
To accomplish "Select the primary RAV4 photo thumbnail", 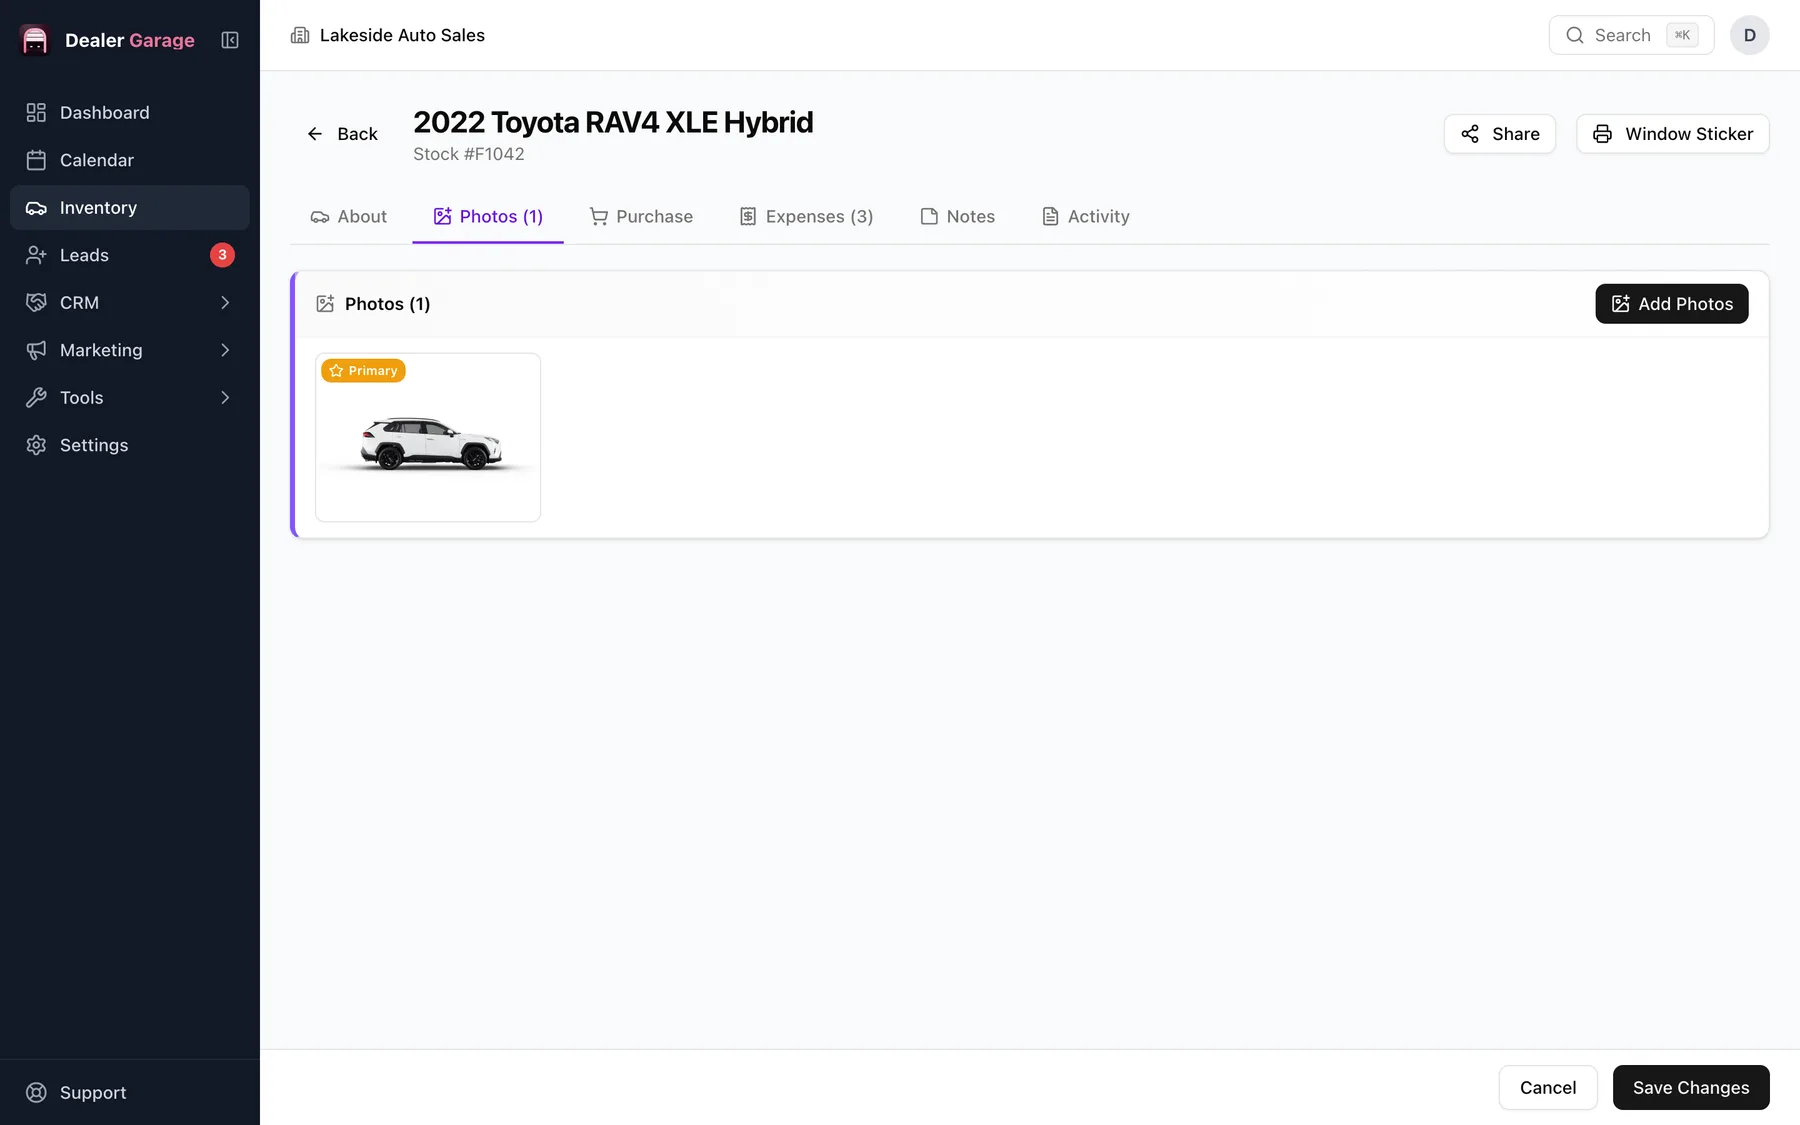I will (x=428, y=437).
